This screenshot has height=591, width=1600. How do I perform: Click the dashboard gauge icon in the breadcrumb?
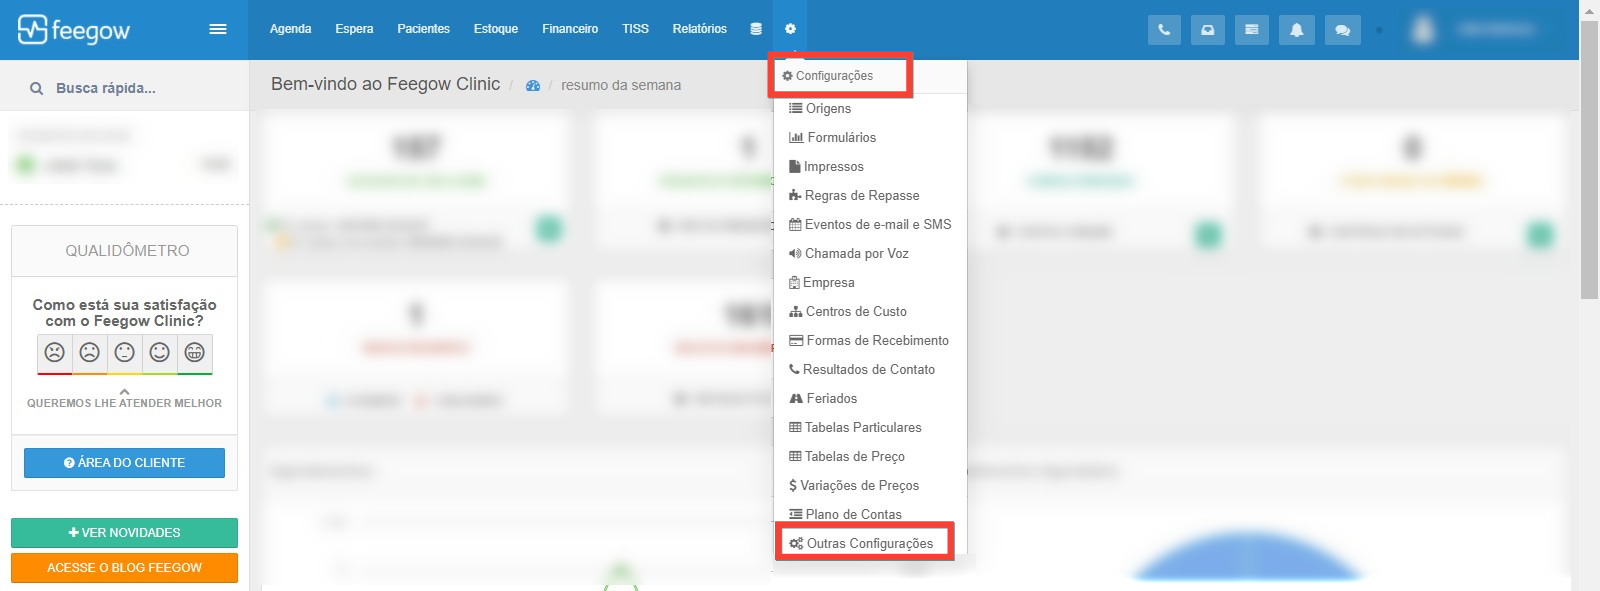click(533, 86)
